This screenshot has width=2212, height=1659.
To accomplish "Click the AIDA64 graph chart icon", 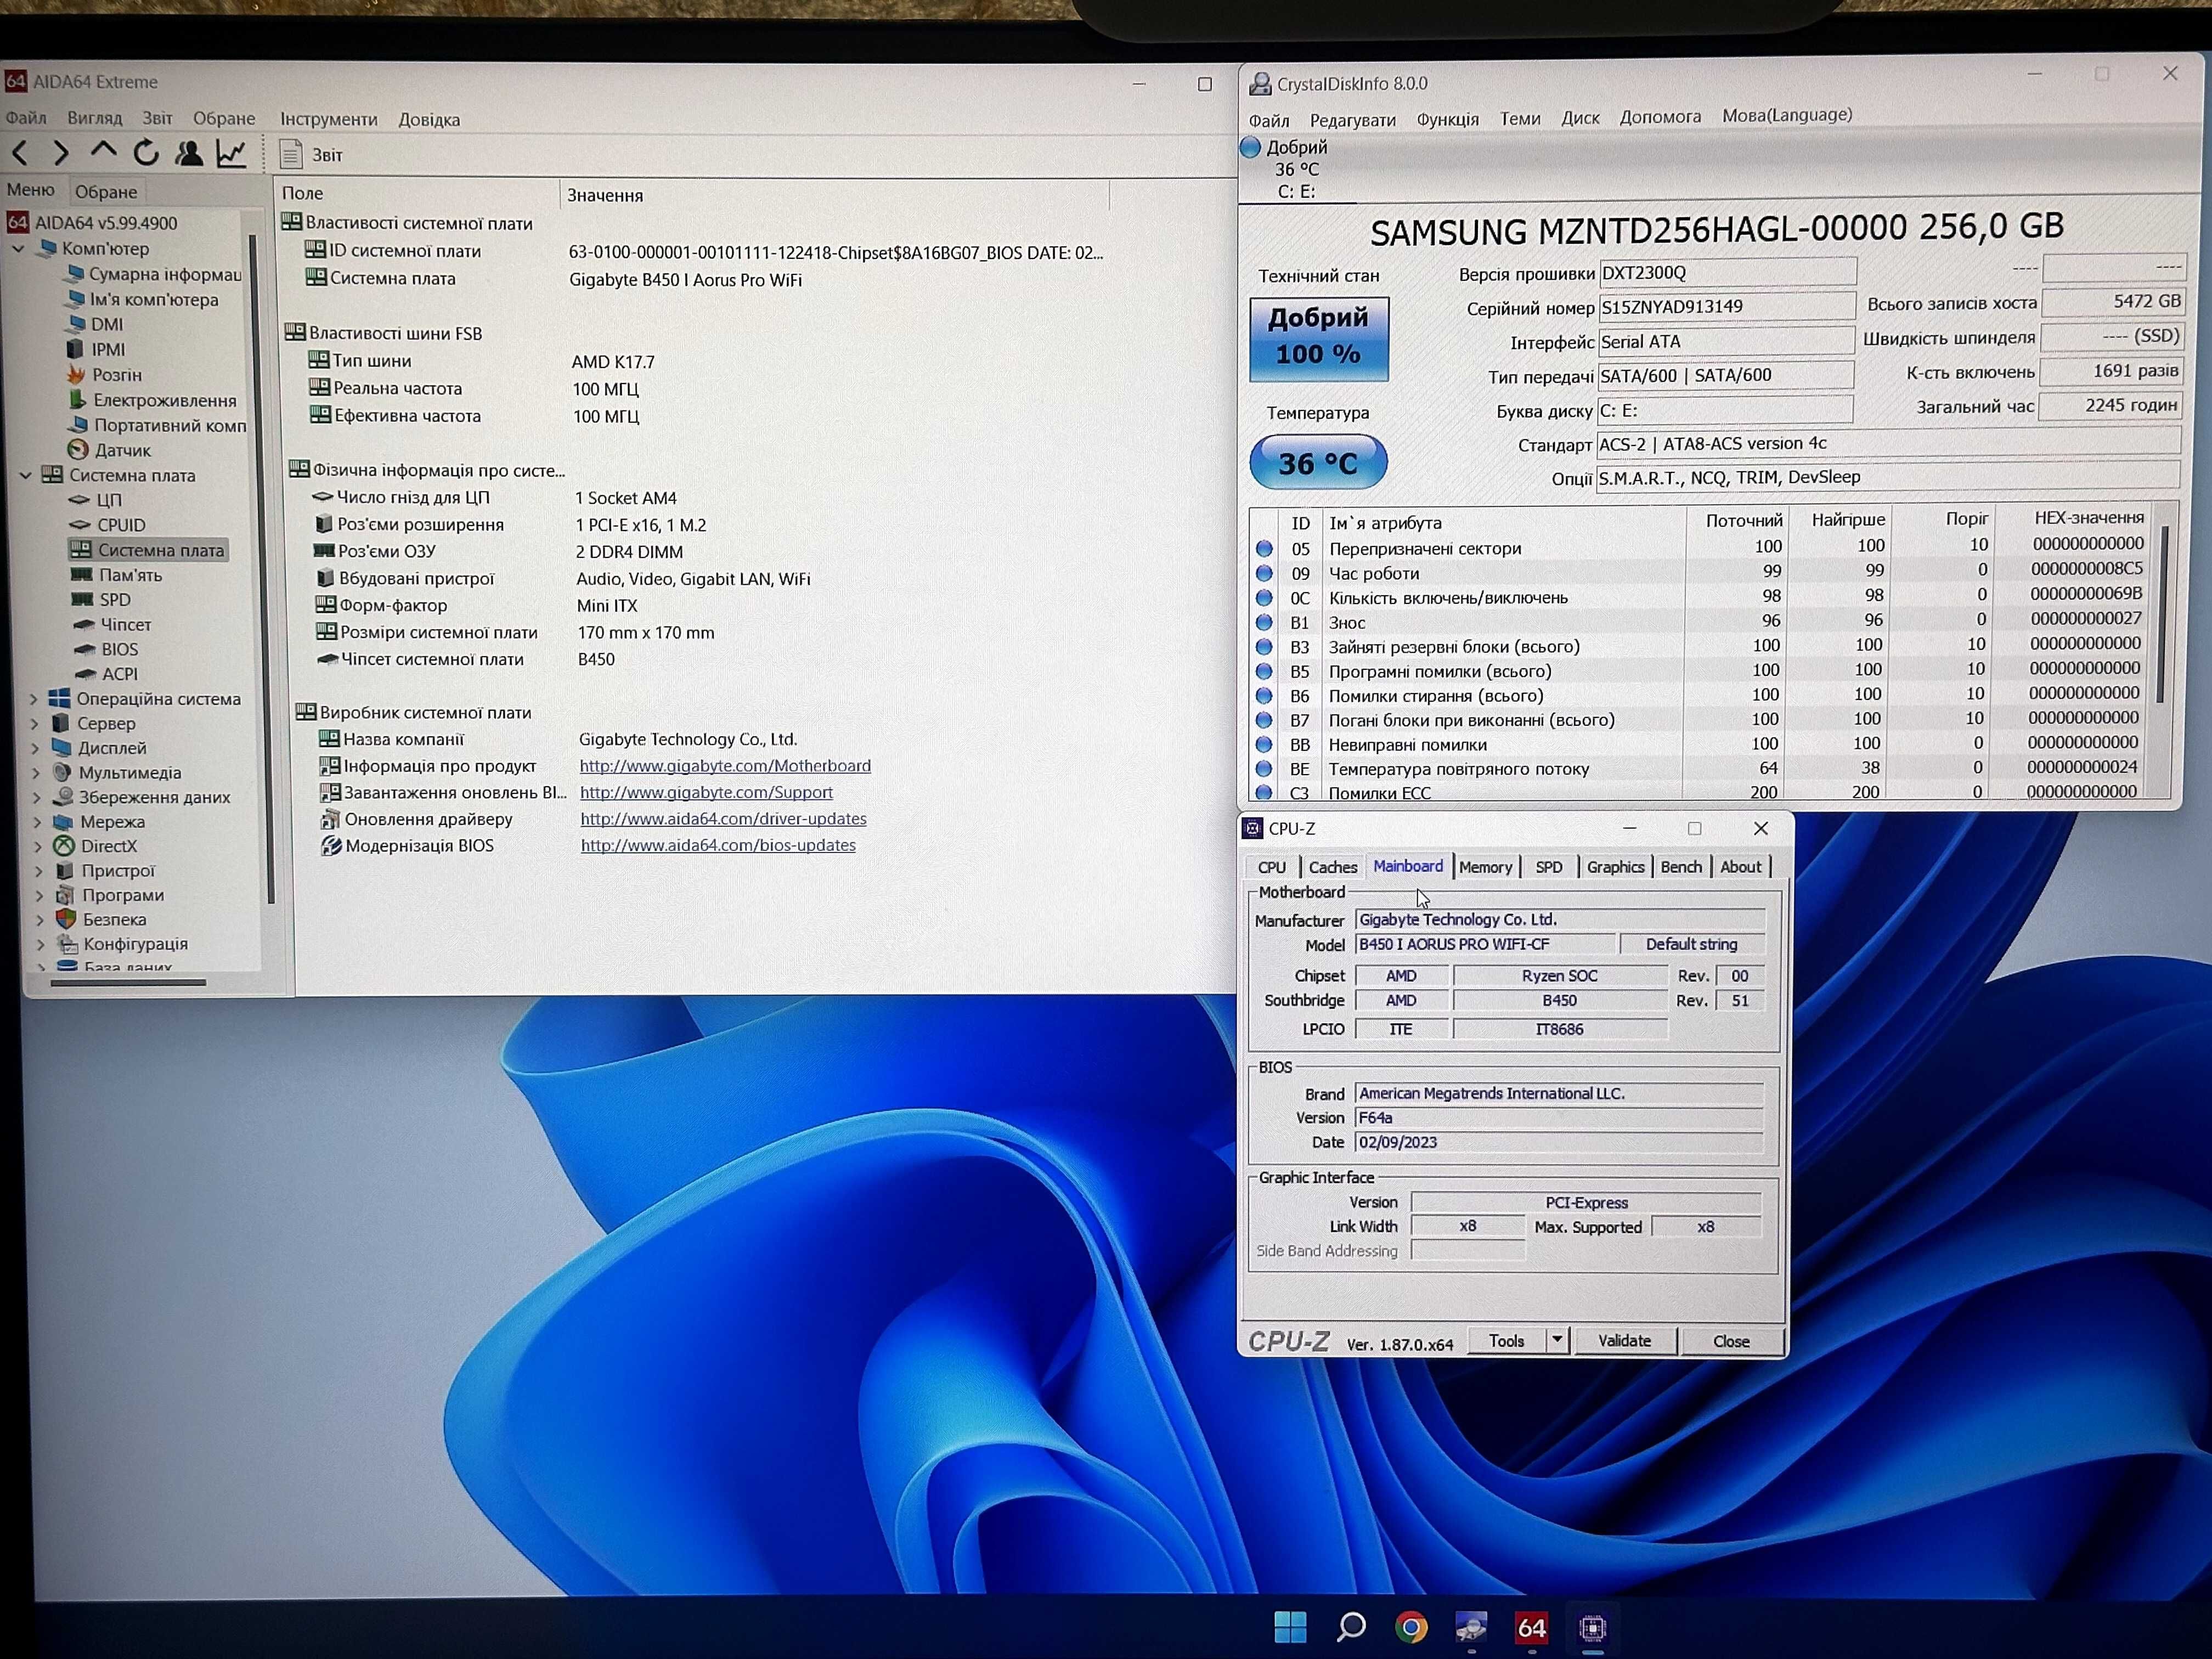I will coord(232,153).
